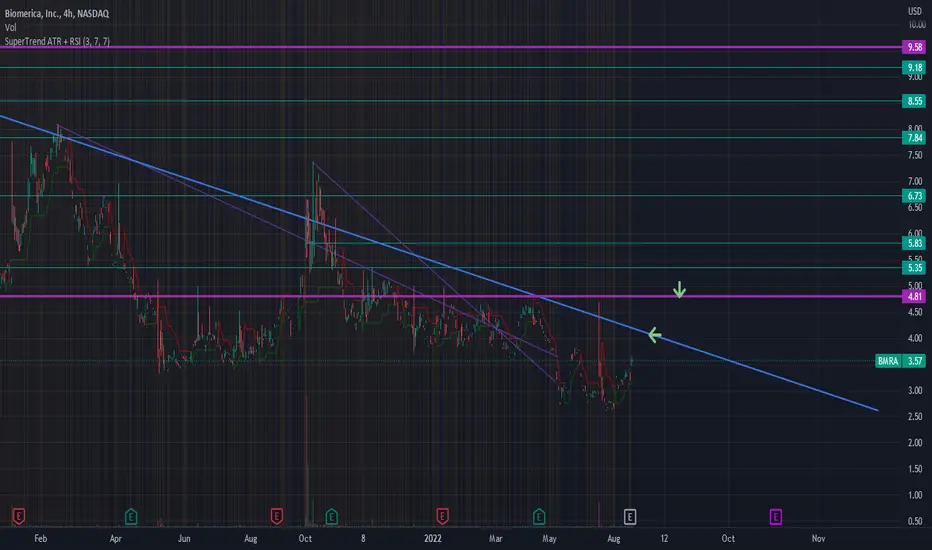Open green earnings marker near Apr
This screenshot has width=932, height=550.
(131, 516)
